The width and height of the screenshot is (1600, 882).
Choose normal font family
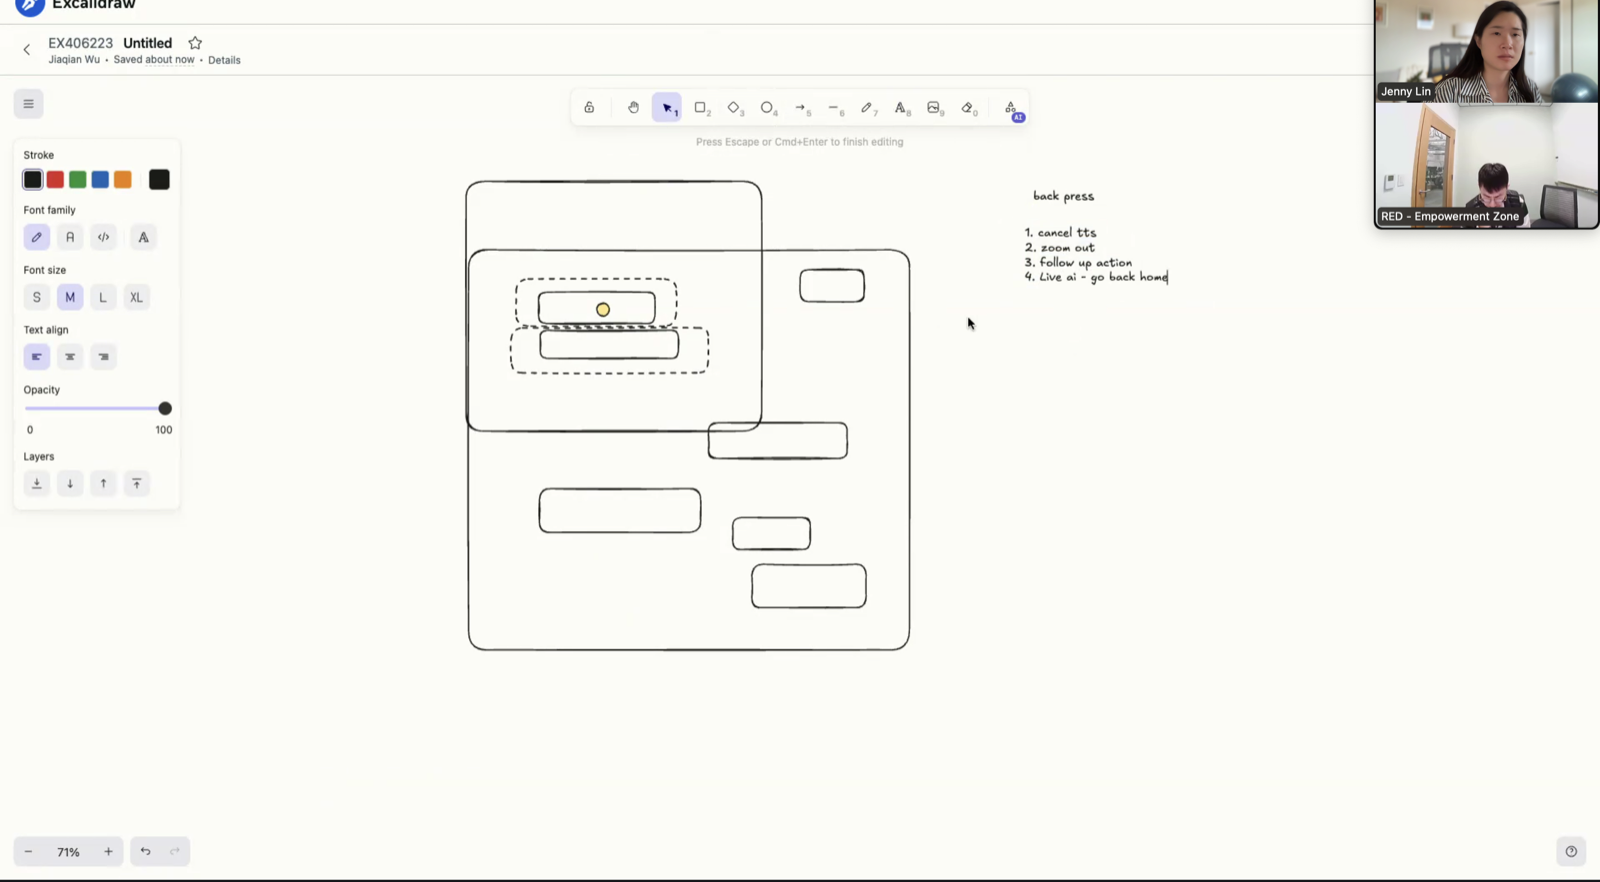[x=70, y=237]
